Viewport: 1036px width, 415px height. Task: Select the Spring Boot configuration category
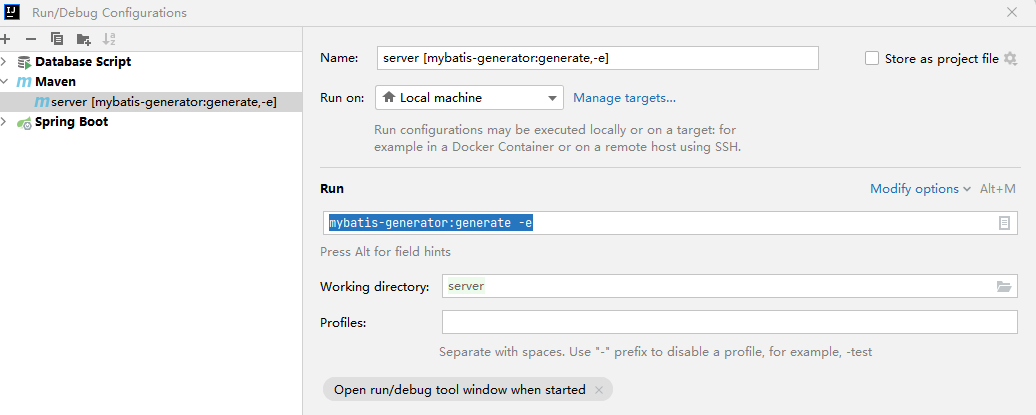tap(71, 122)
